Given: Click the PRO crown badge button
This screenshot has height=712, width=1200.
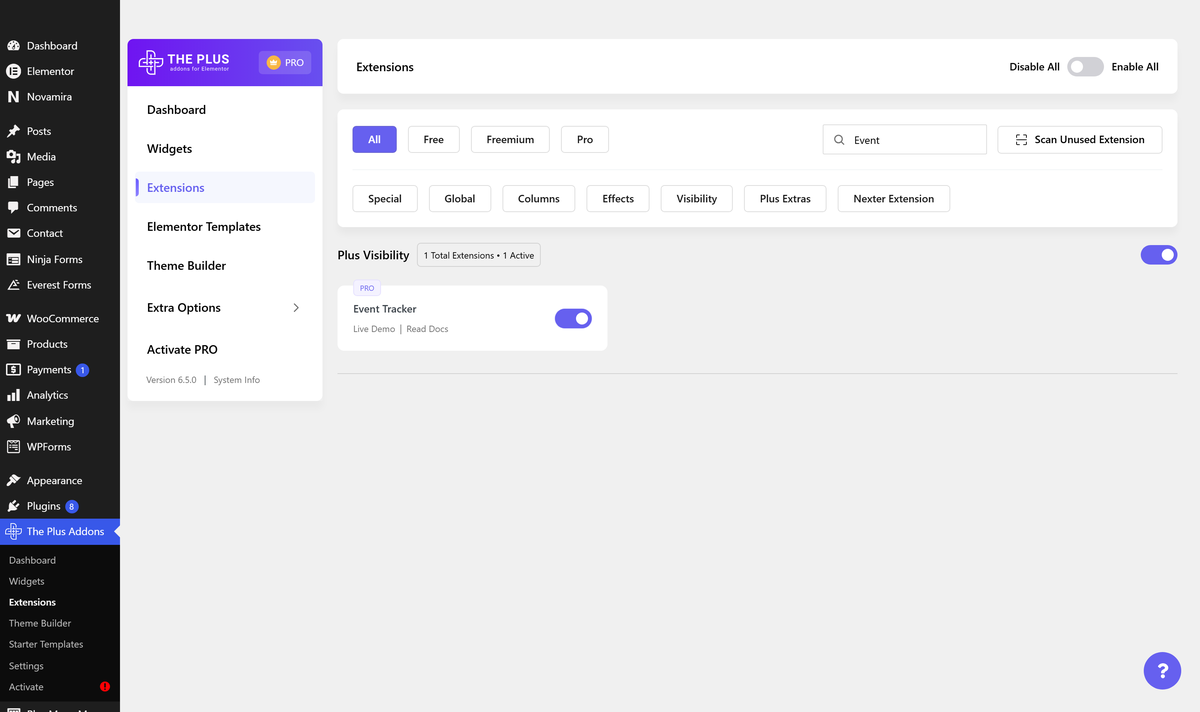Looking at the screenshot, I should coord(285,62).
